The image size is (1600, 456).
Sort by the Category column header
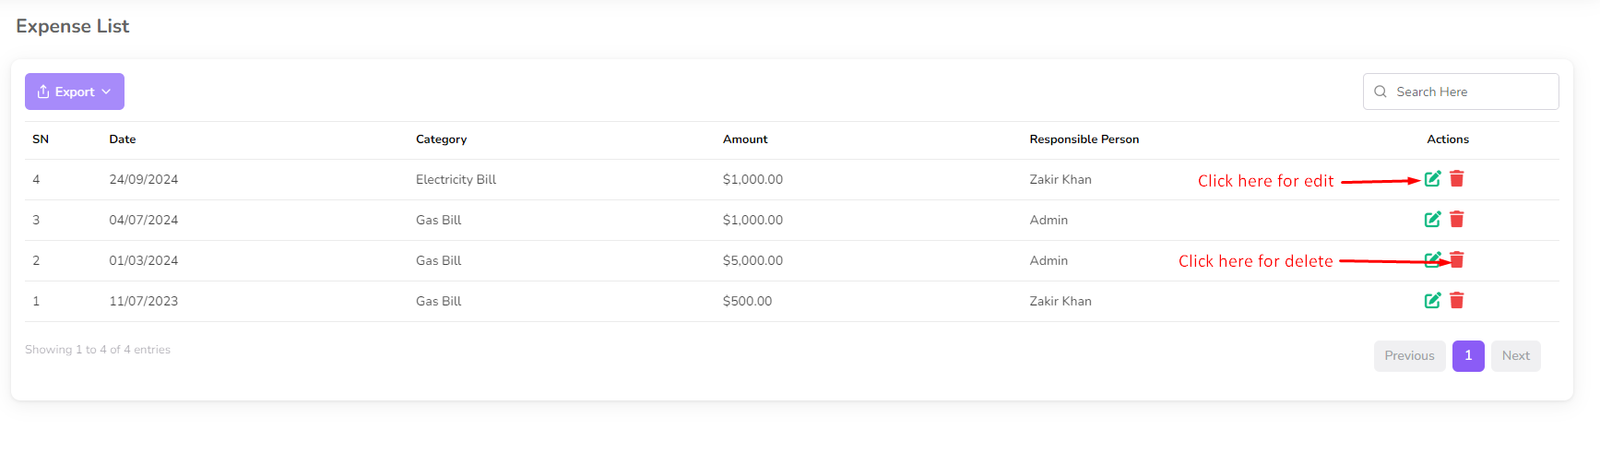coord(441,140)
